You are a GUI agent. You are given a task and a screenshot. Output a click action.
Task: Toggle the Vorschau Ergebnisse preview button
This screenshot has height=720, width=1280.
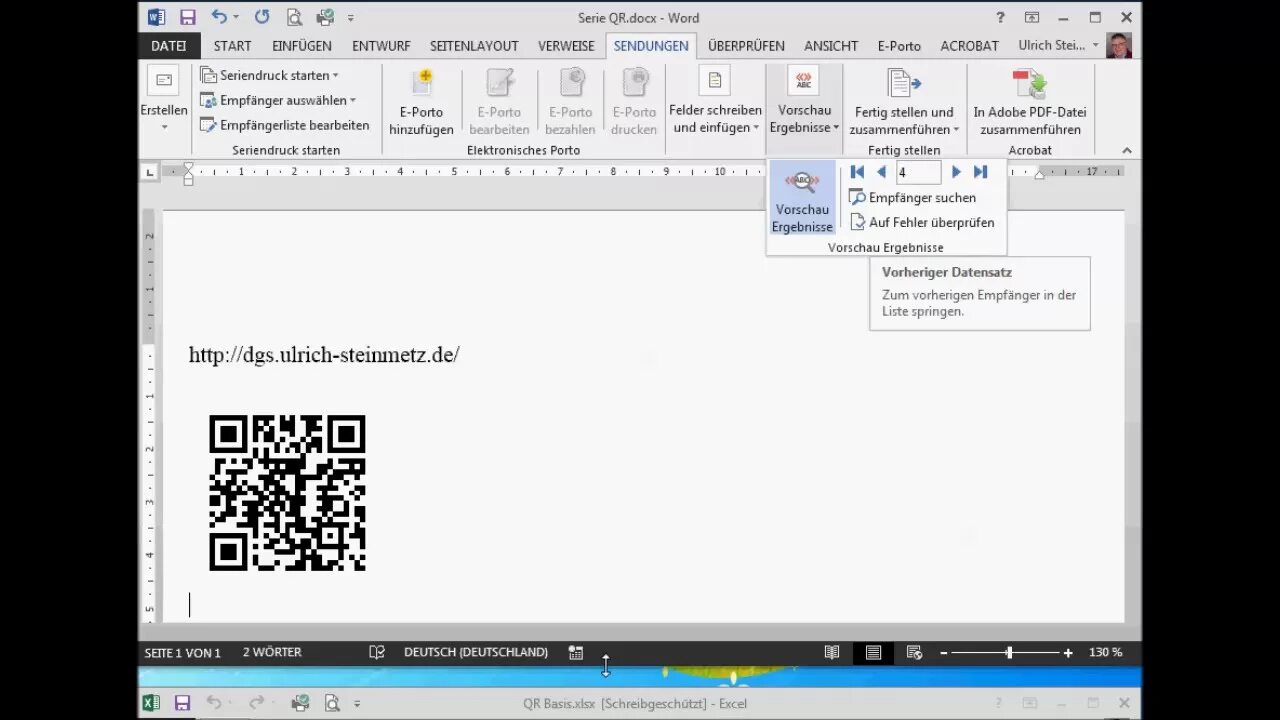802,200
